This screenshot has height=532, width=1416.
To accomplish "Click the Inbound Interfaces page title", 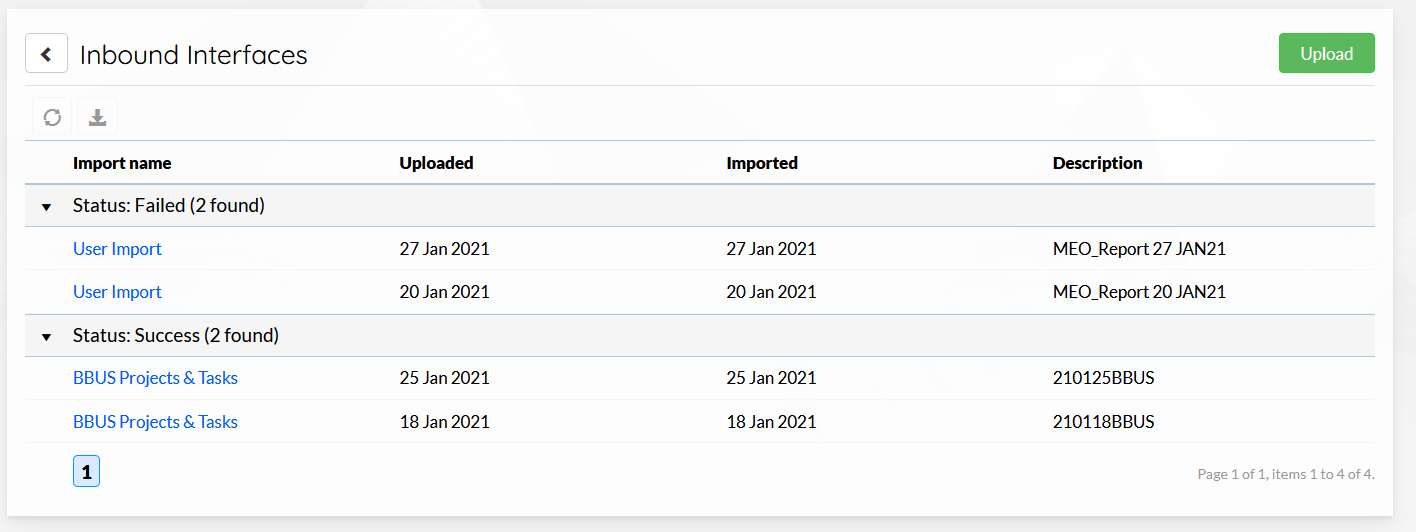I will [194, 55].
